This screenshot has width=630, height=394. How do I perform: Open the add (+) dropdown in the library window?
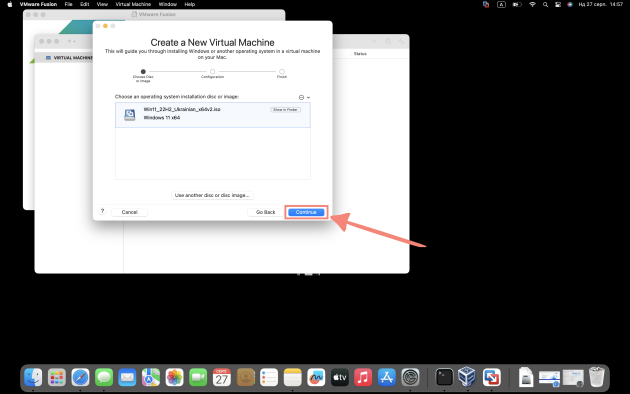click(72, 41)
